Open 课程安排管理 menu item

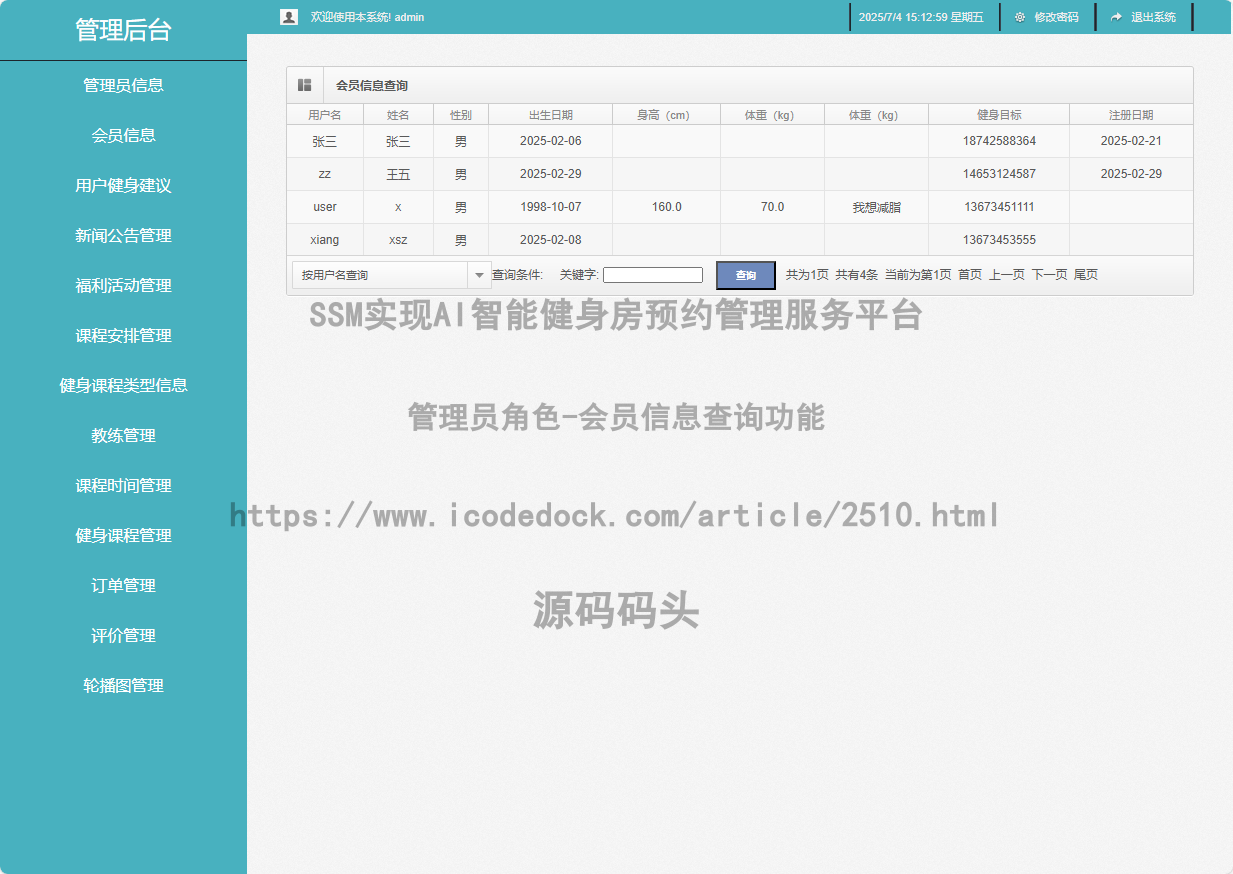coord(123,335)
